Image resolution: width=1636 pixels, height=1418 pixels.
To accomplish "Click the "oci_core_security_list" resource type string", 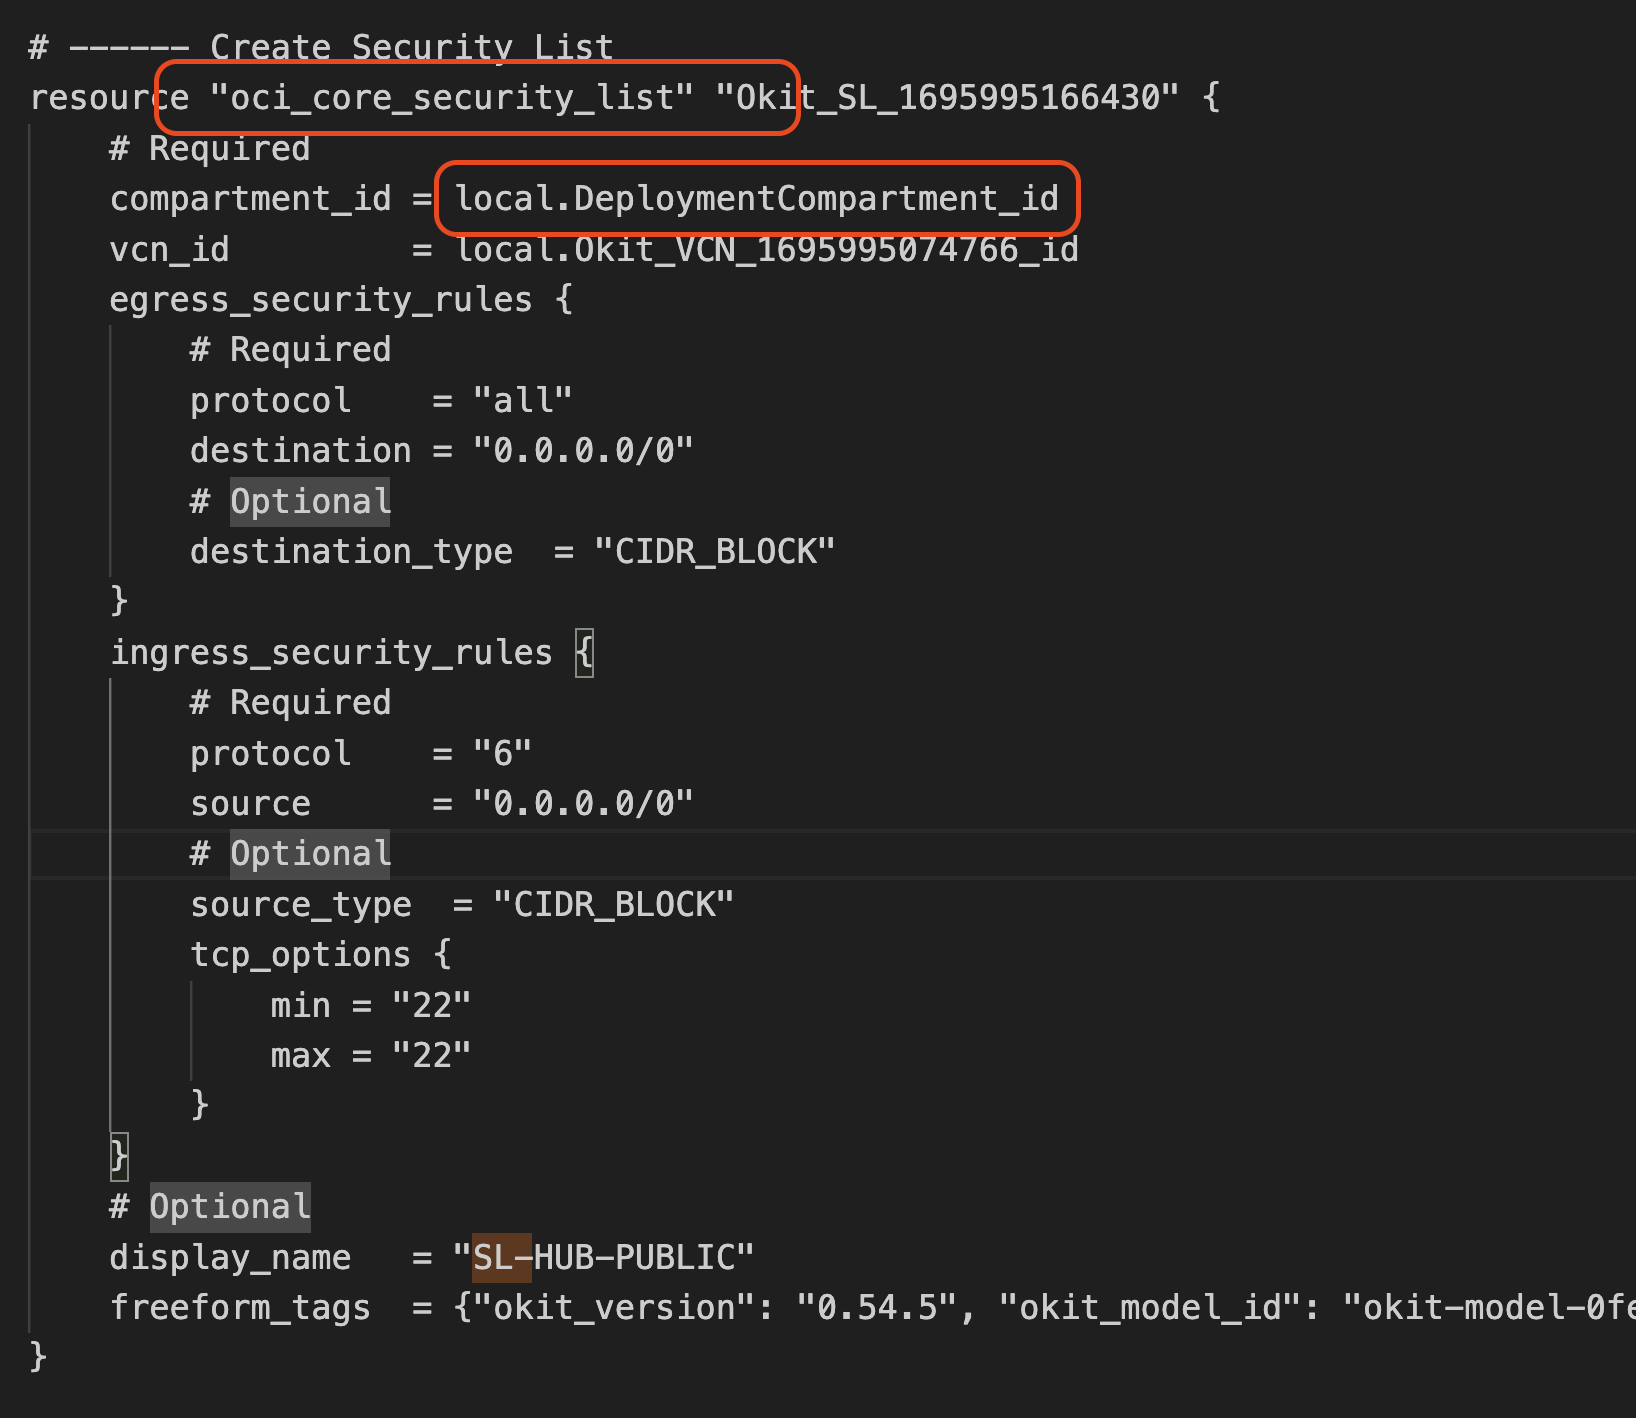I will point(451,98).
